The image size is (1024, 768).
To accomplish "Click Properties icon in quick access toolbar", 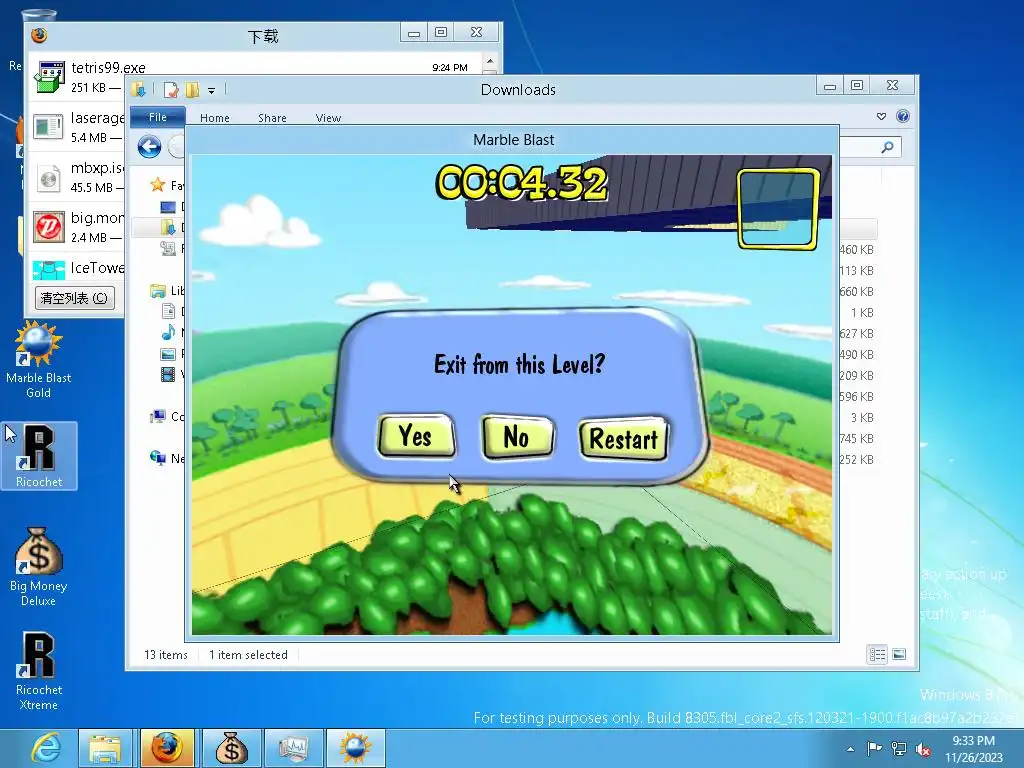I will click(170, 89).
